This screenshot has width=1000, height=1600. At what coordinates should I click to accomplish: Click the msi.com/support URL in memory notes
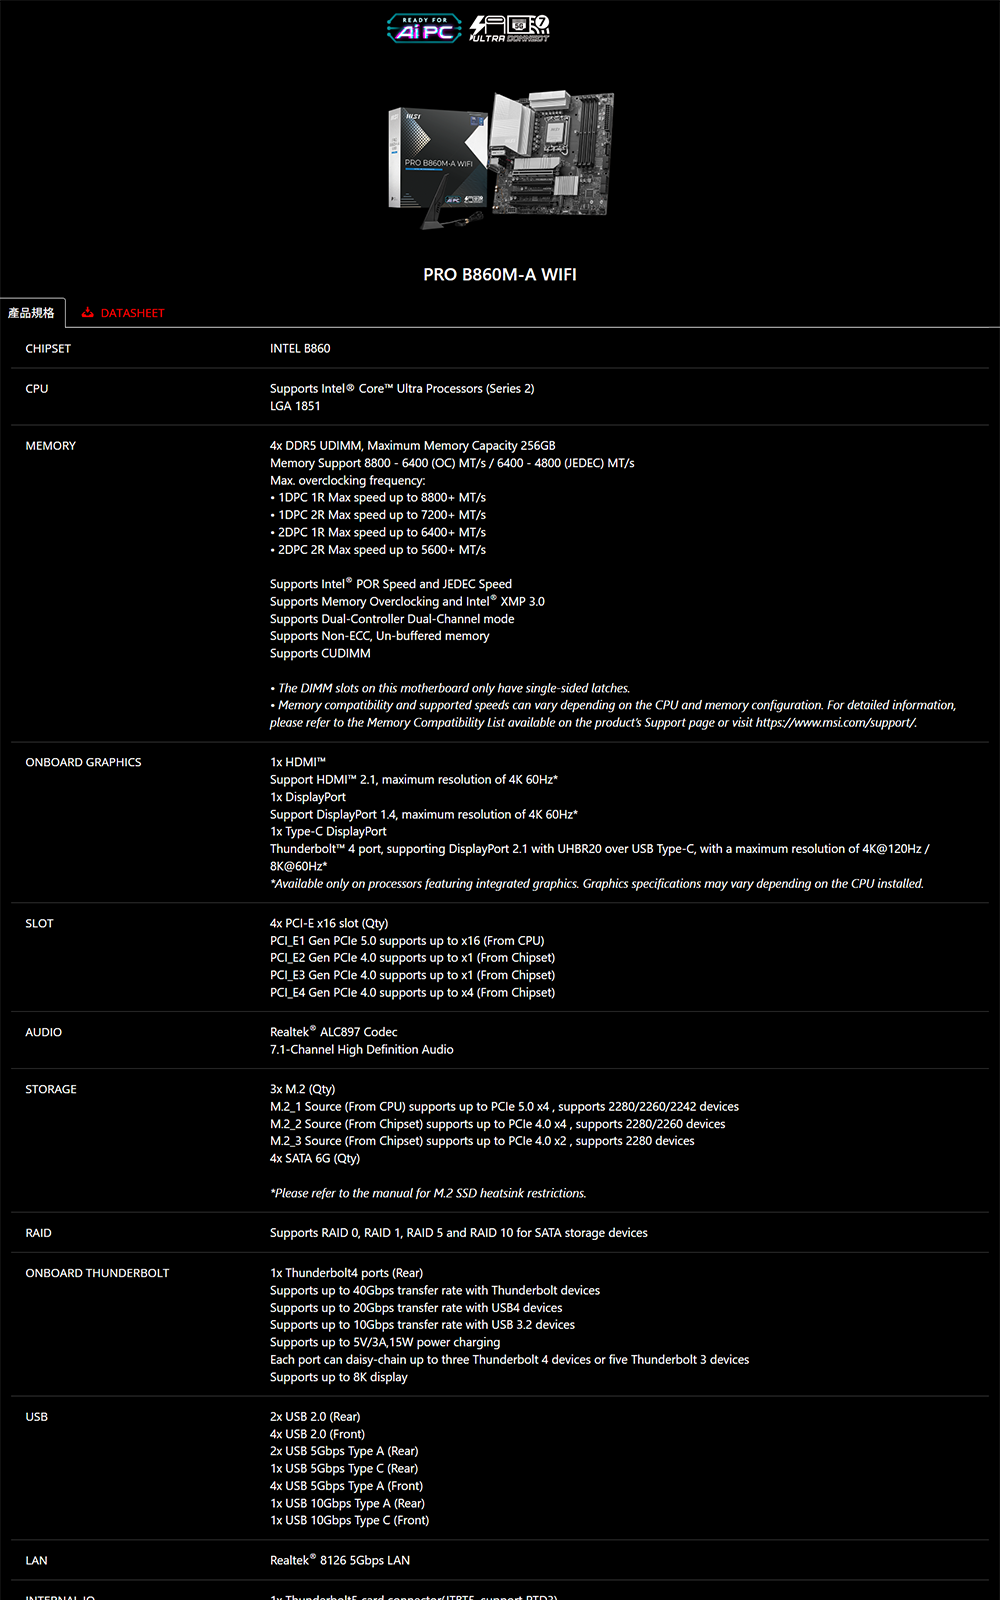tap(835, 723)
